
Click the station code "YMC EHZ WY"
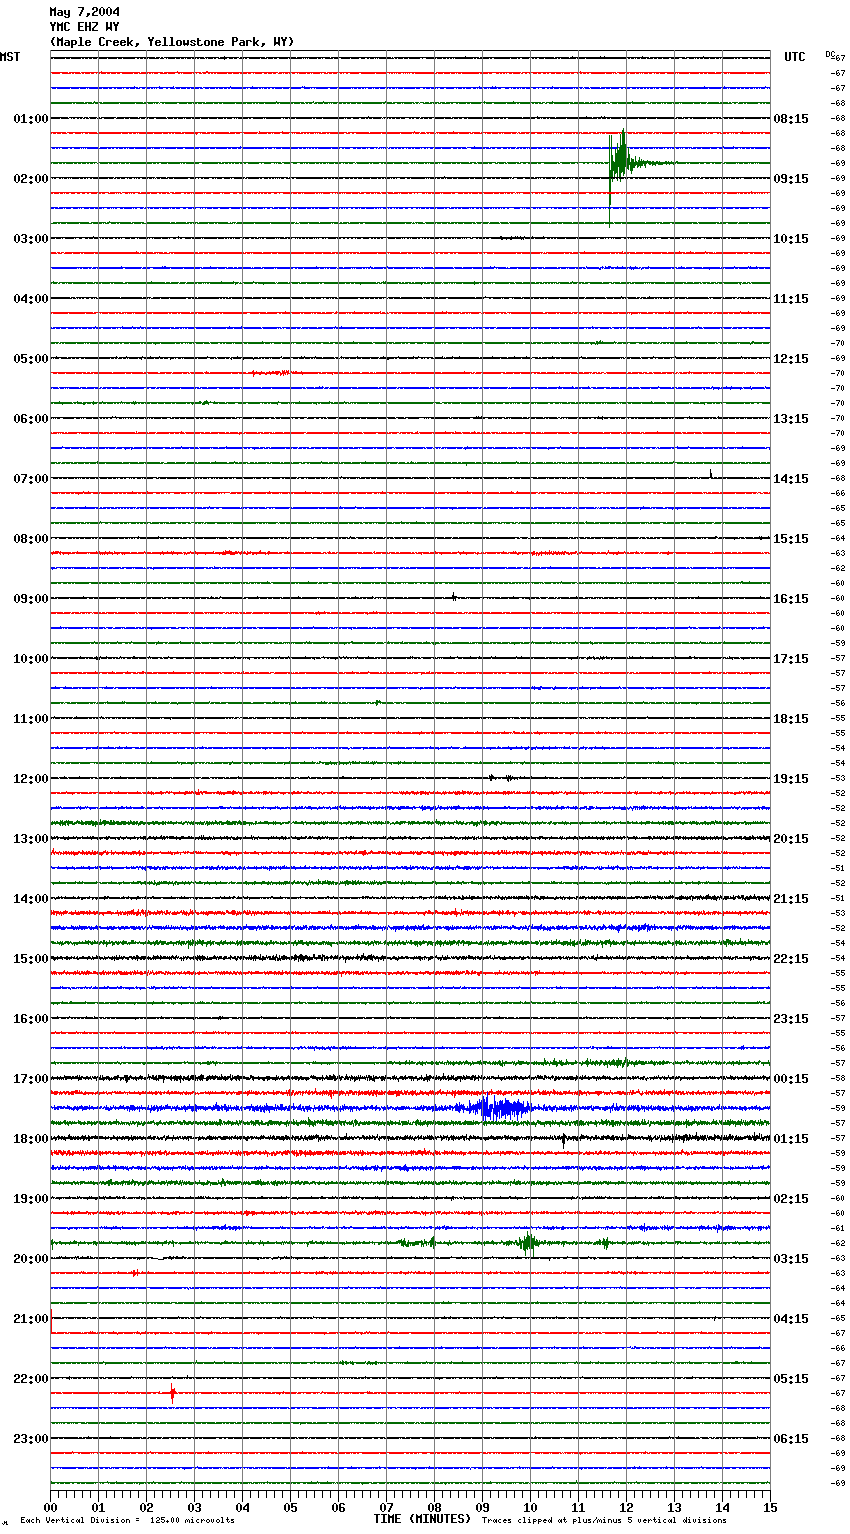(84, 27)
